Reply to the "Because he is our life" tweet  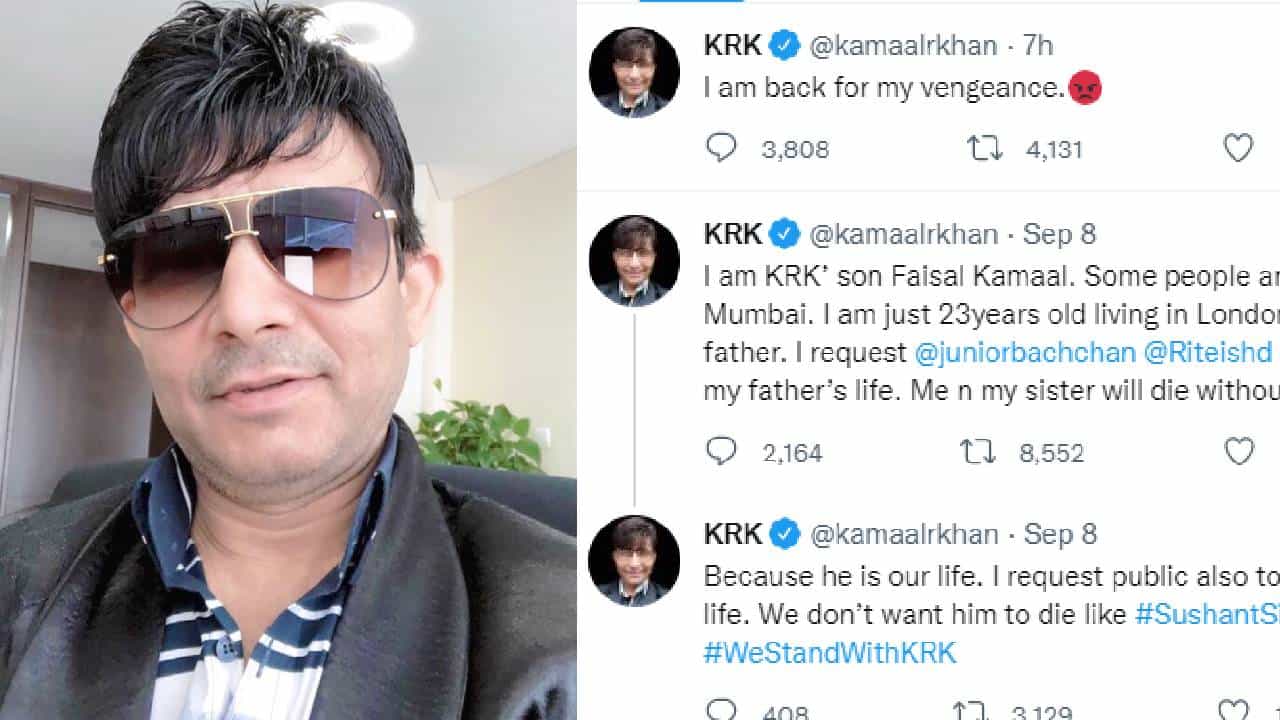pos(721,711)
